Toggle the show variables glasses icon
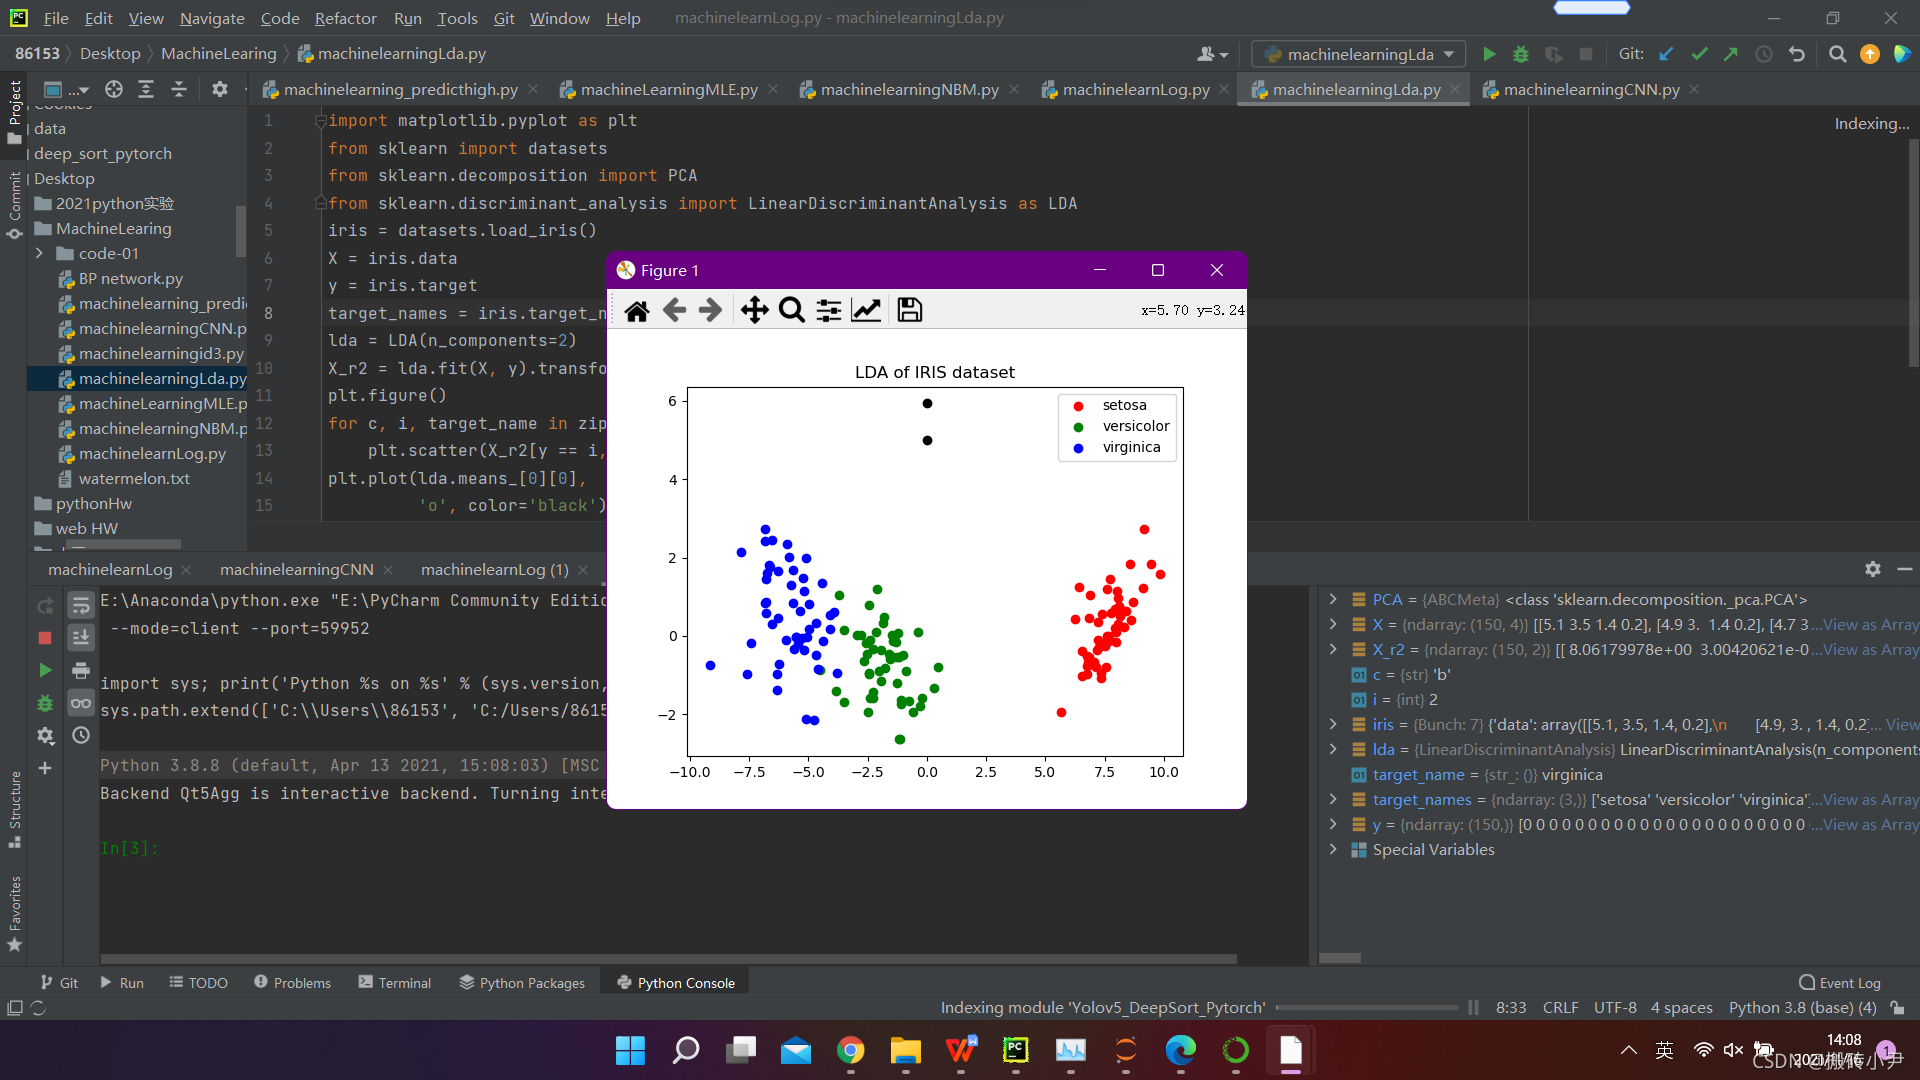1920x1080 pixels. pos(81,703)
